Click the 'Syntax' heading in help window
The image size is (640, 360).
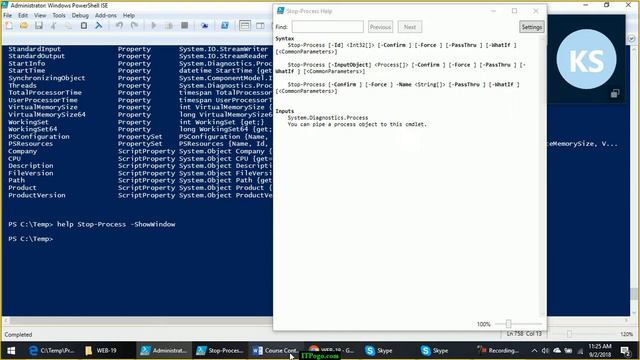tap(284, 38)
